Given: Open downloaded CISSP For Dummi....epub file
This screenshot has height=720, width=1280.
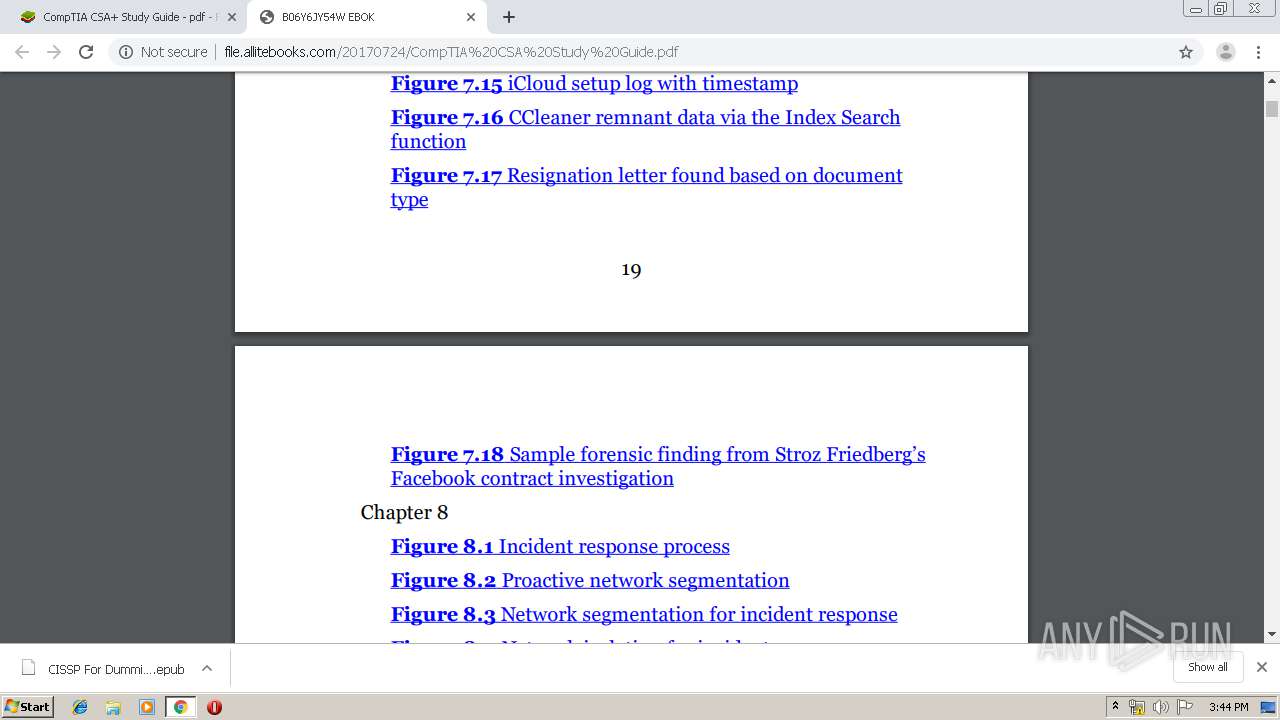Looking at the screenshot, I should coord(102,669).
